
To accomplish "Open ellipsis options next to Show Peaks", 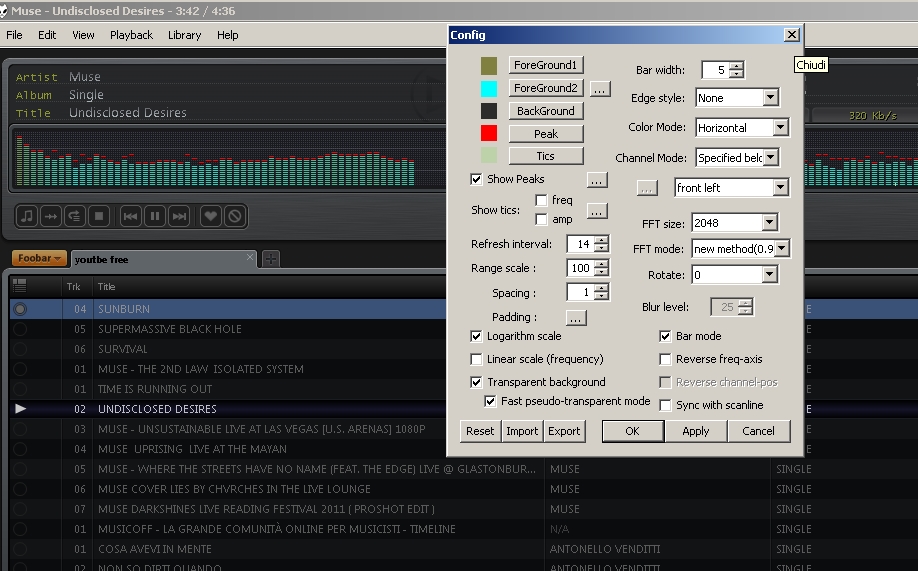I will click(597, 180).
